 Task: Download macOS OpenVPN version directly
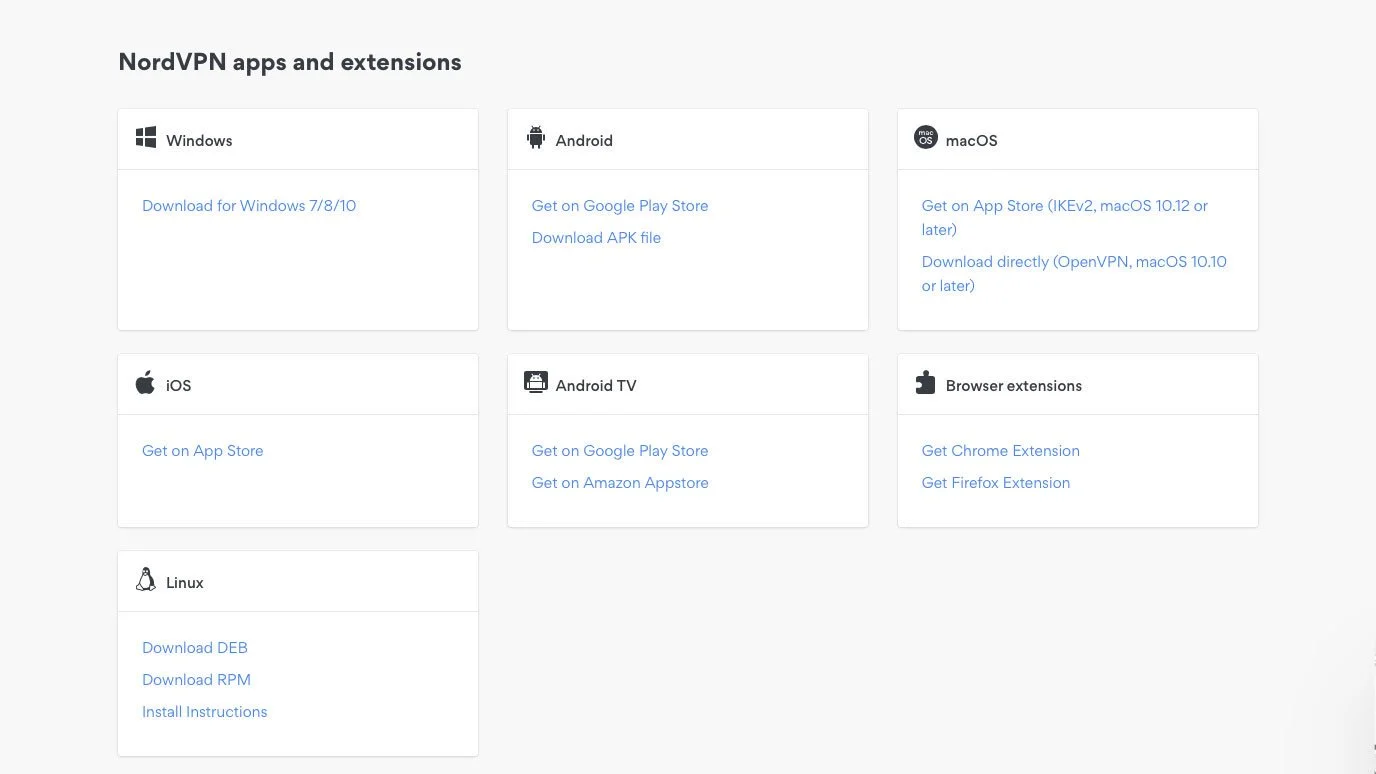(x=1073, y=262)
